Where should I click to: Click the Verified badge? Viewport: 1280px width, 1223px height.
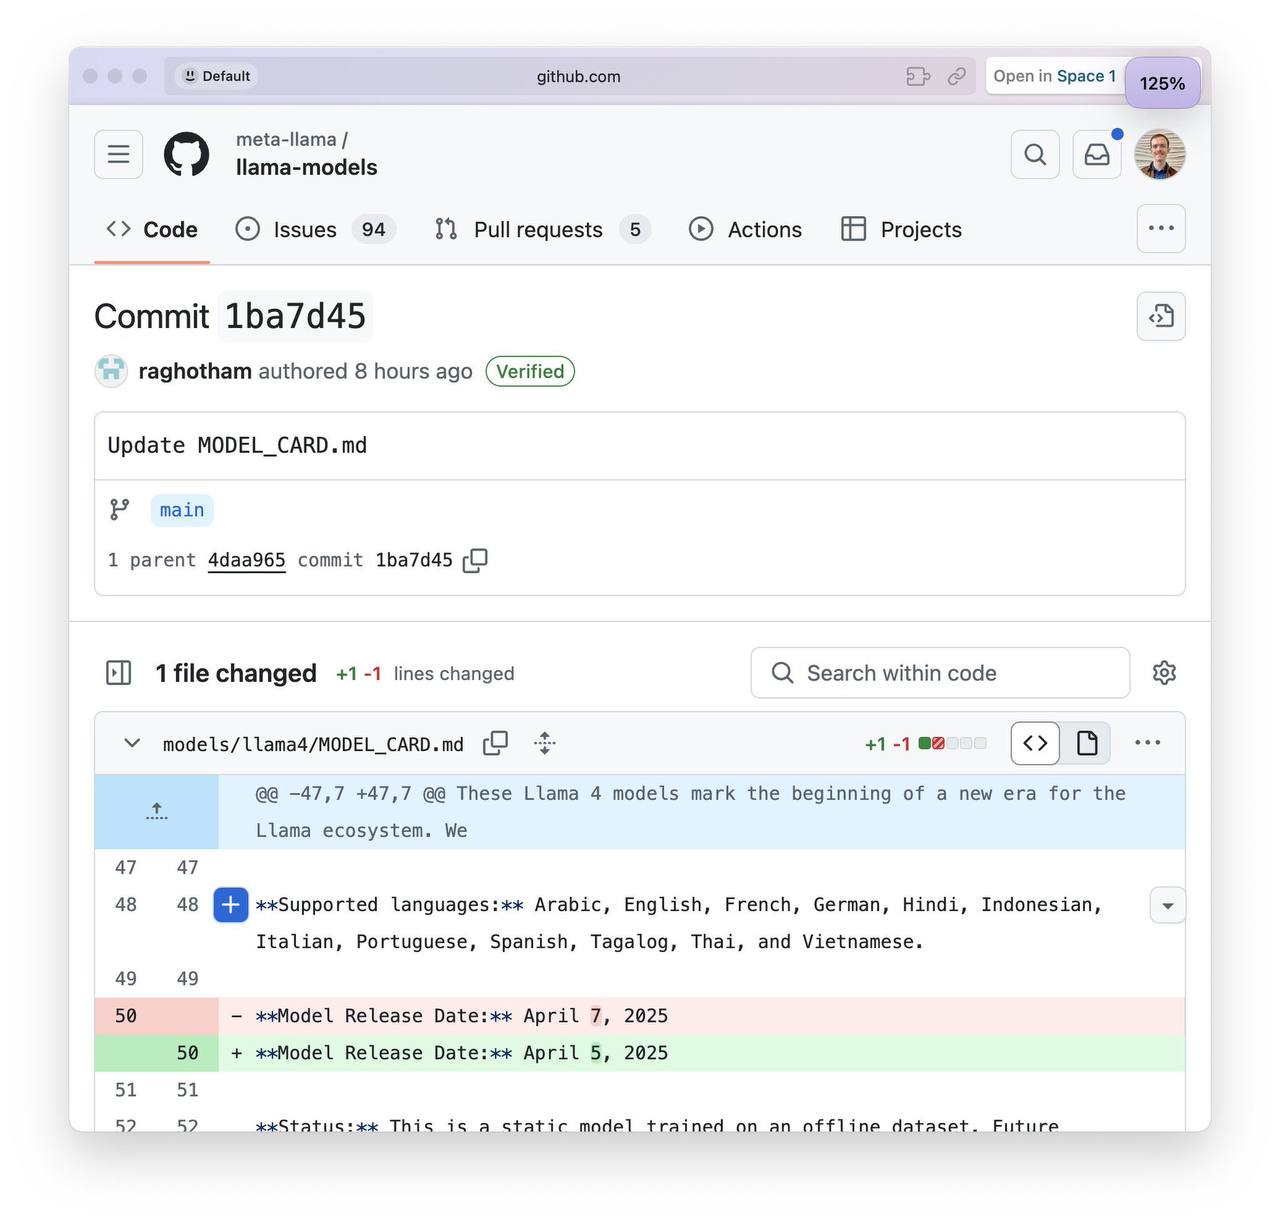[530, 371]
